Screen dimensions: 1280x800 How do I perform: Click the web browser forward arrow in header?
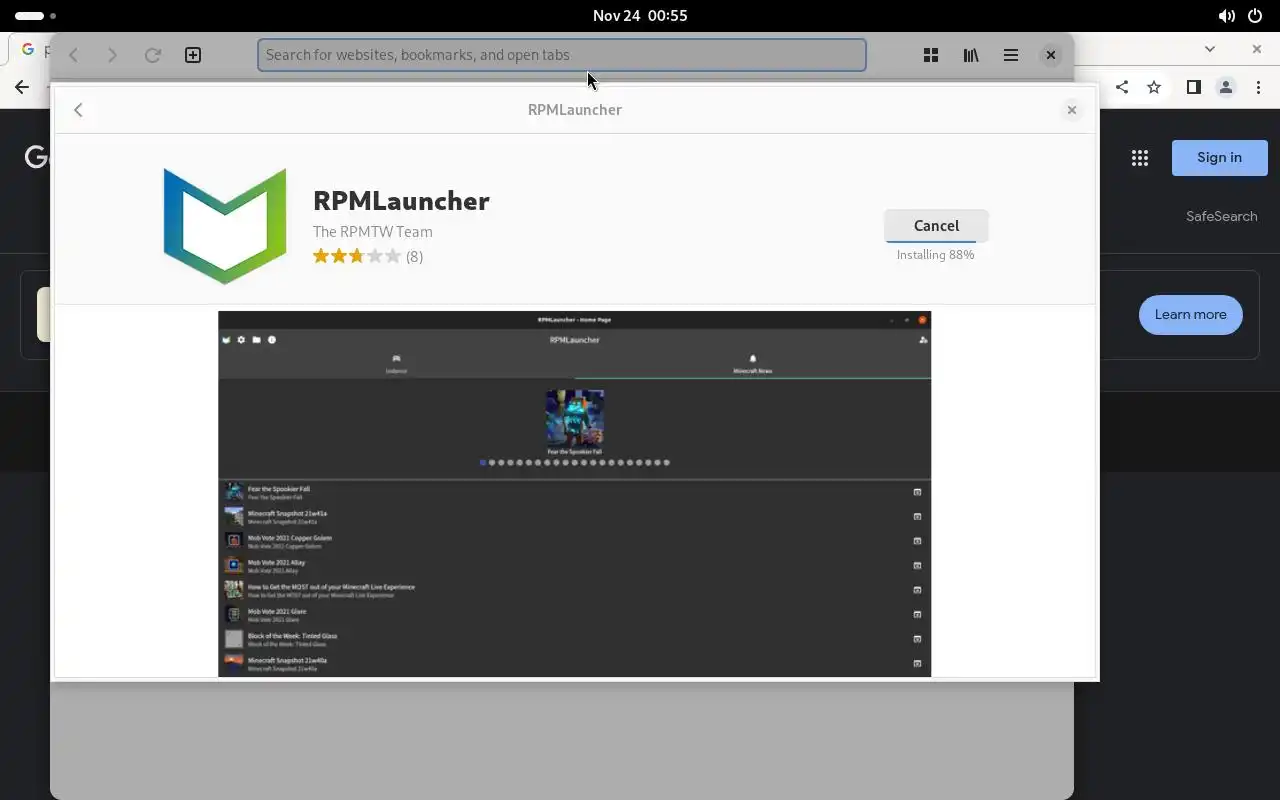pyautogui.click(x=112, y=55)
